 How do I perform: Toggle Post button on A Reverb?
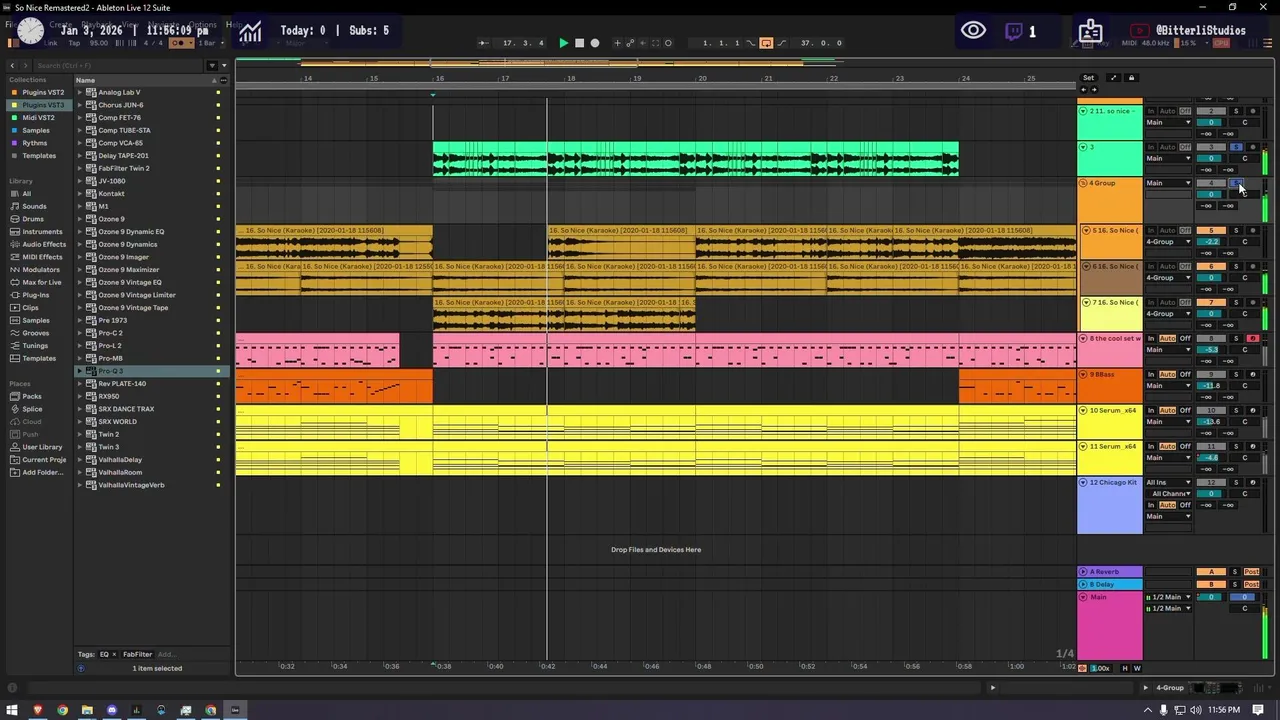(1251, 572)
